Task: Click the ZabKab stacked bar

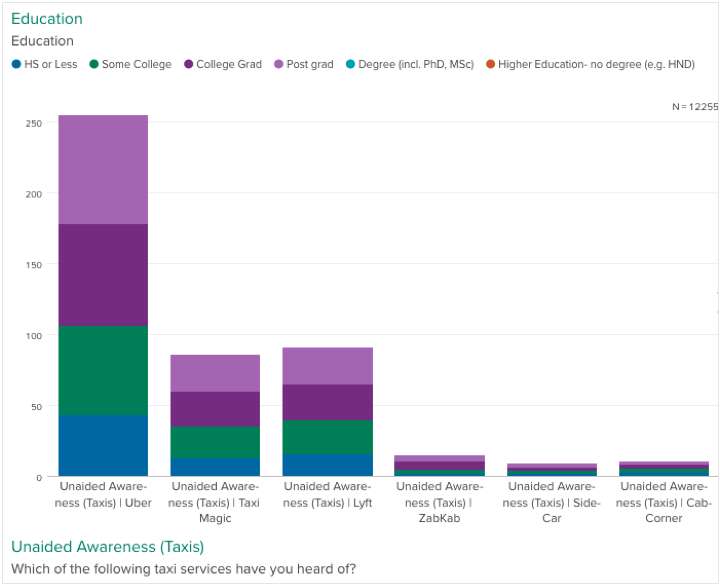Action: (439, 466)
